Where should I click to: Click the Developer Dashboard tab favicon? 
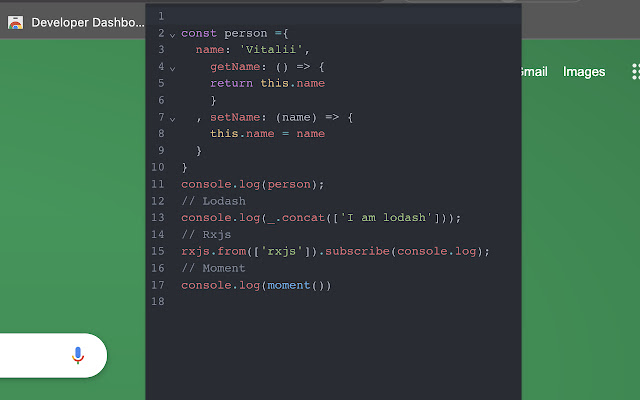click(16, 22)
